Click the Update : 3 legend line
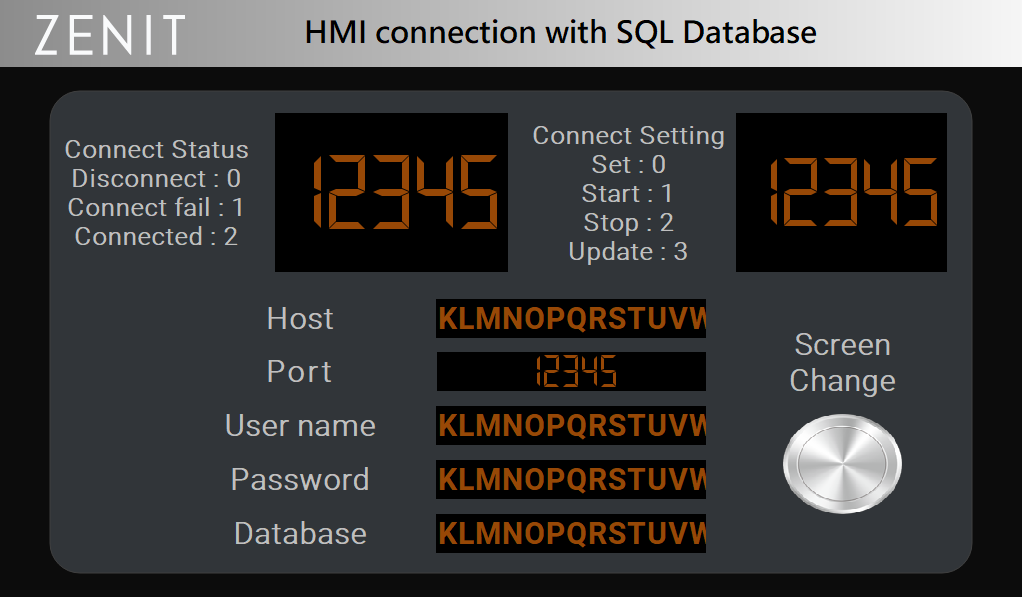Image resolution: width=1022 pixels, height=597 pixels. tap(628, 251)
